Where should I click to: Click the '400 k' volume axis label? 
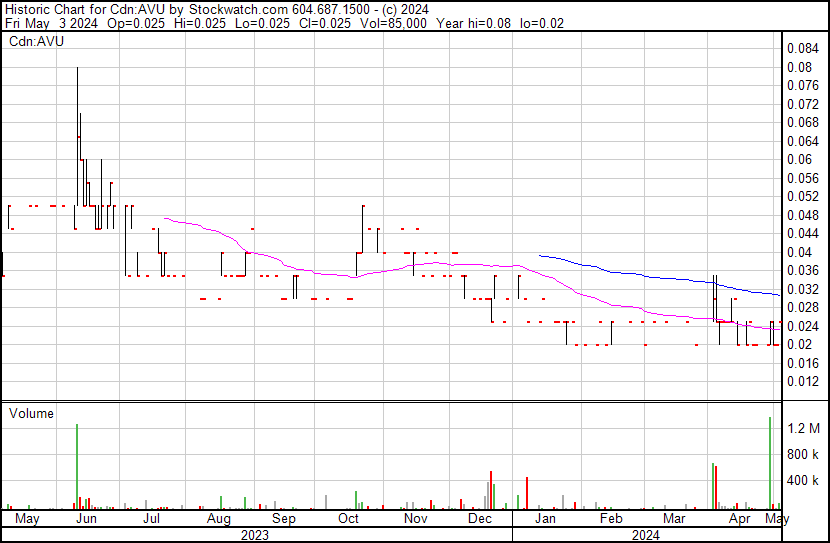pos(803,481)
